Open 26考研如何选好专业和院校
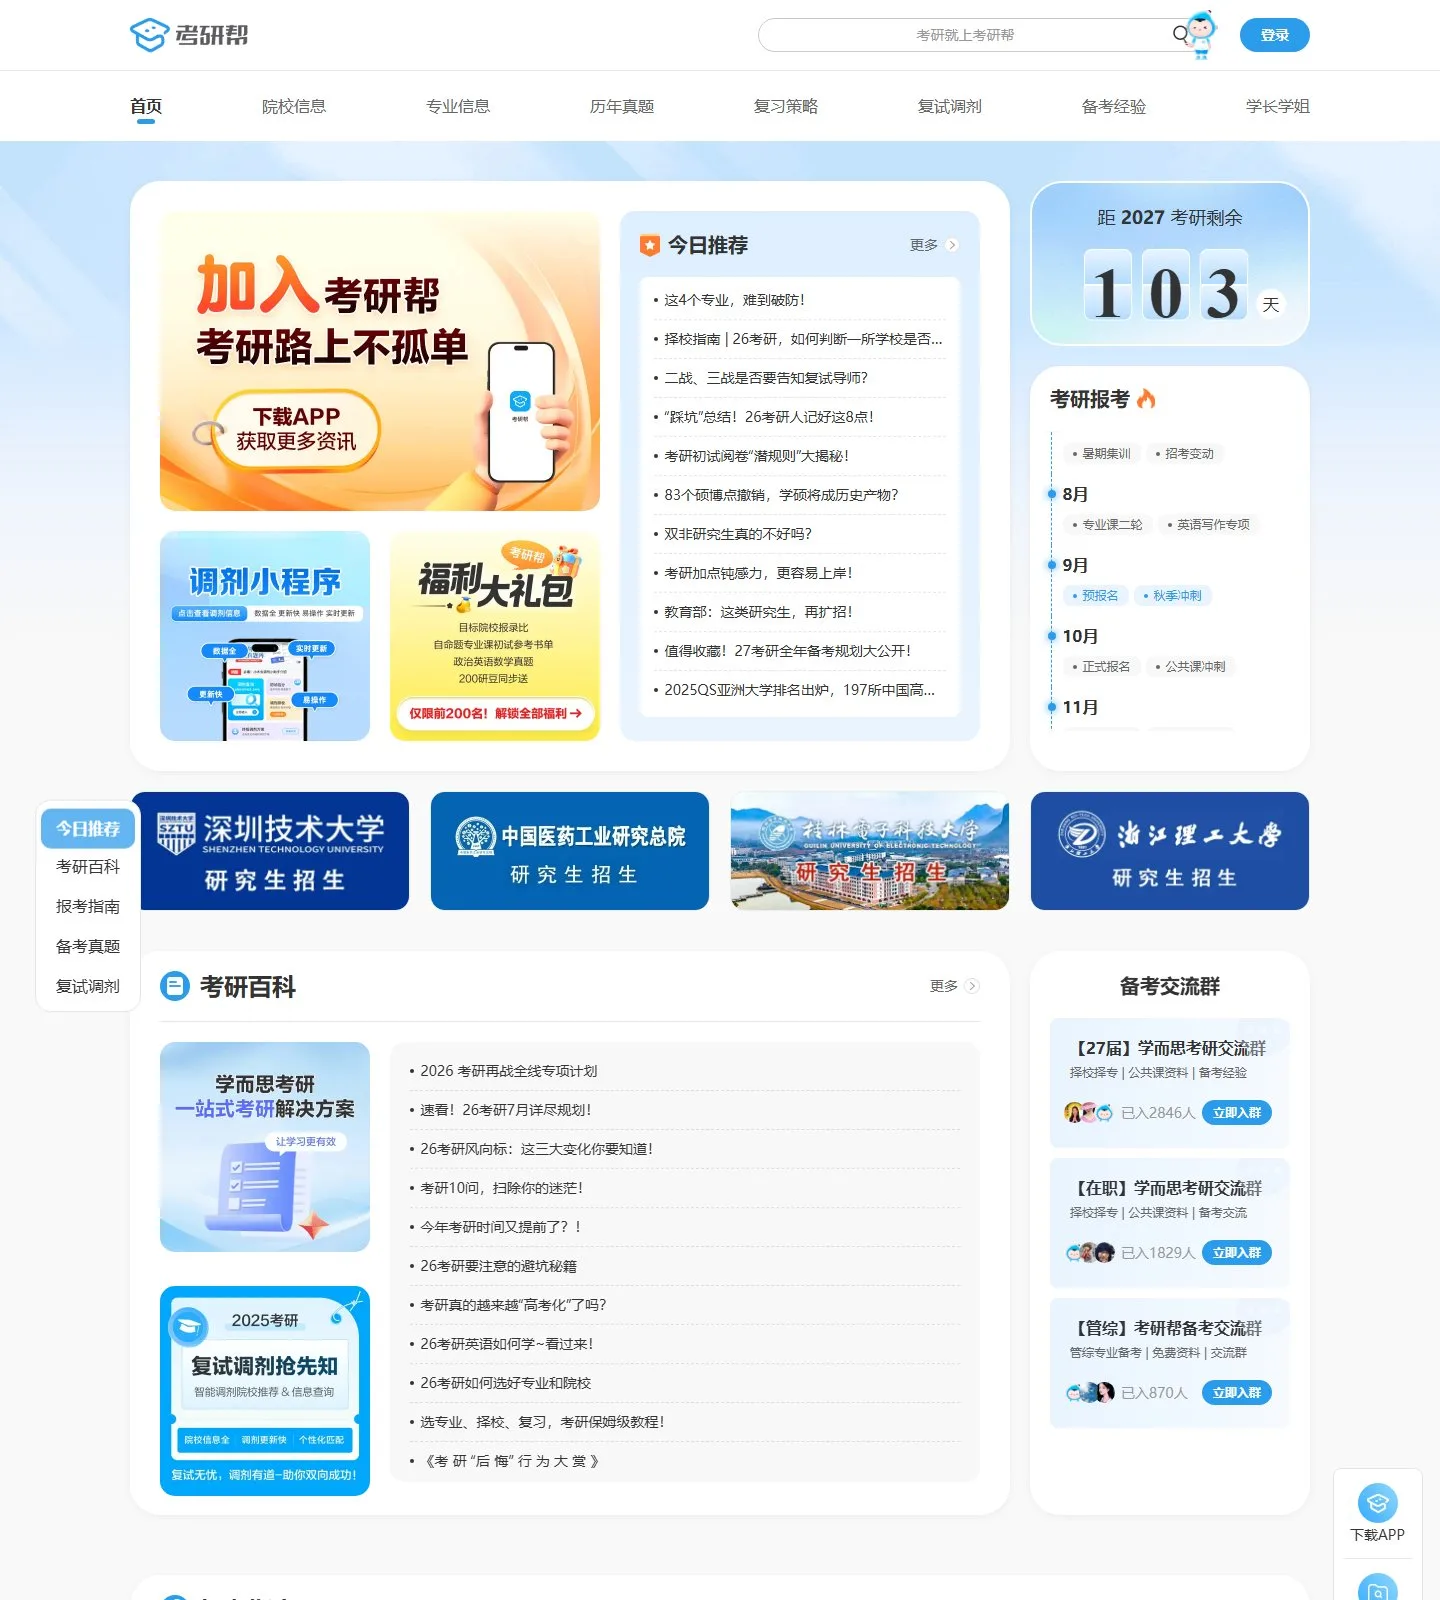1440x1600 pixels. 505,1383
